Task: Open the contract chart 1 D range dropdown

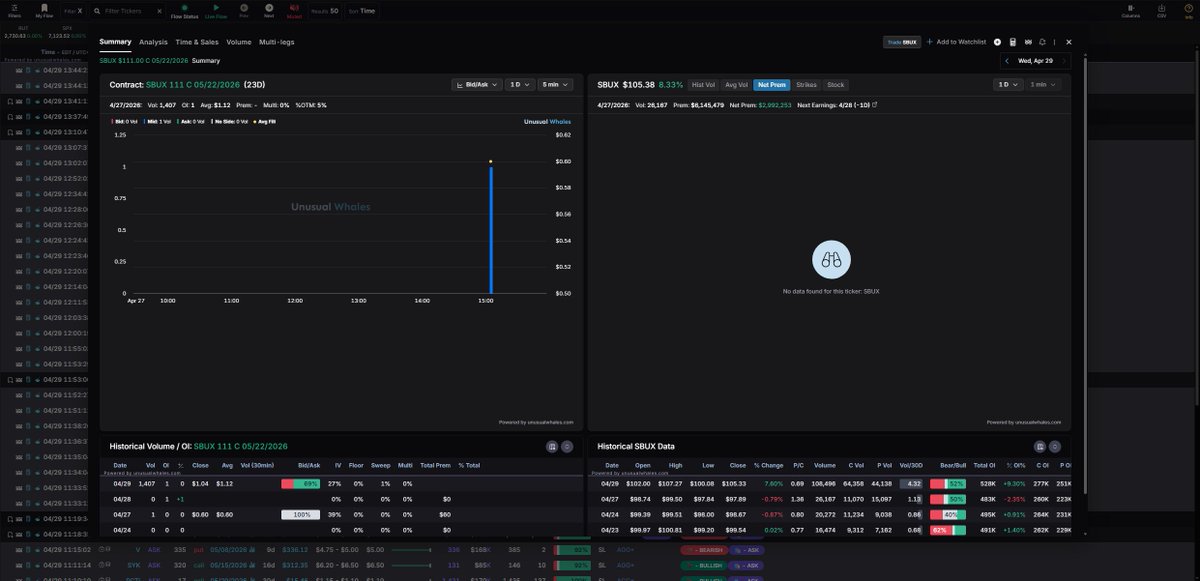Action: pos(519,85)
